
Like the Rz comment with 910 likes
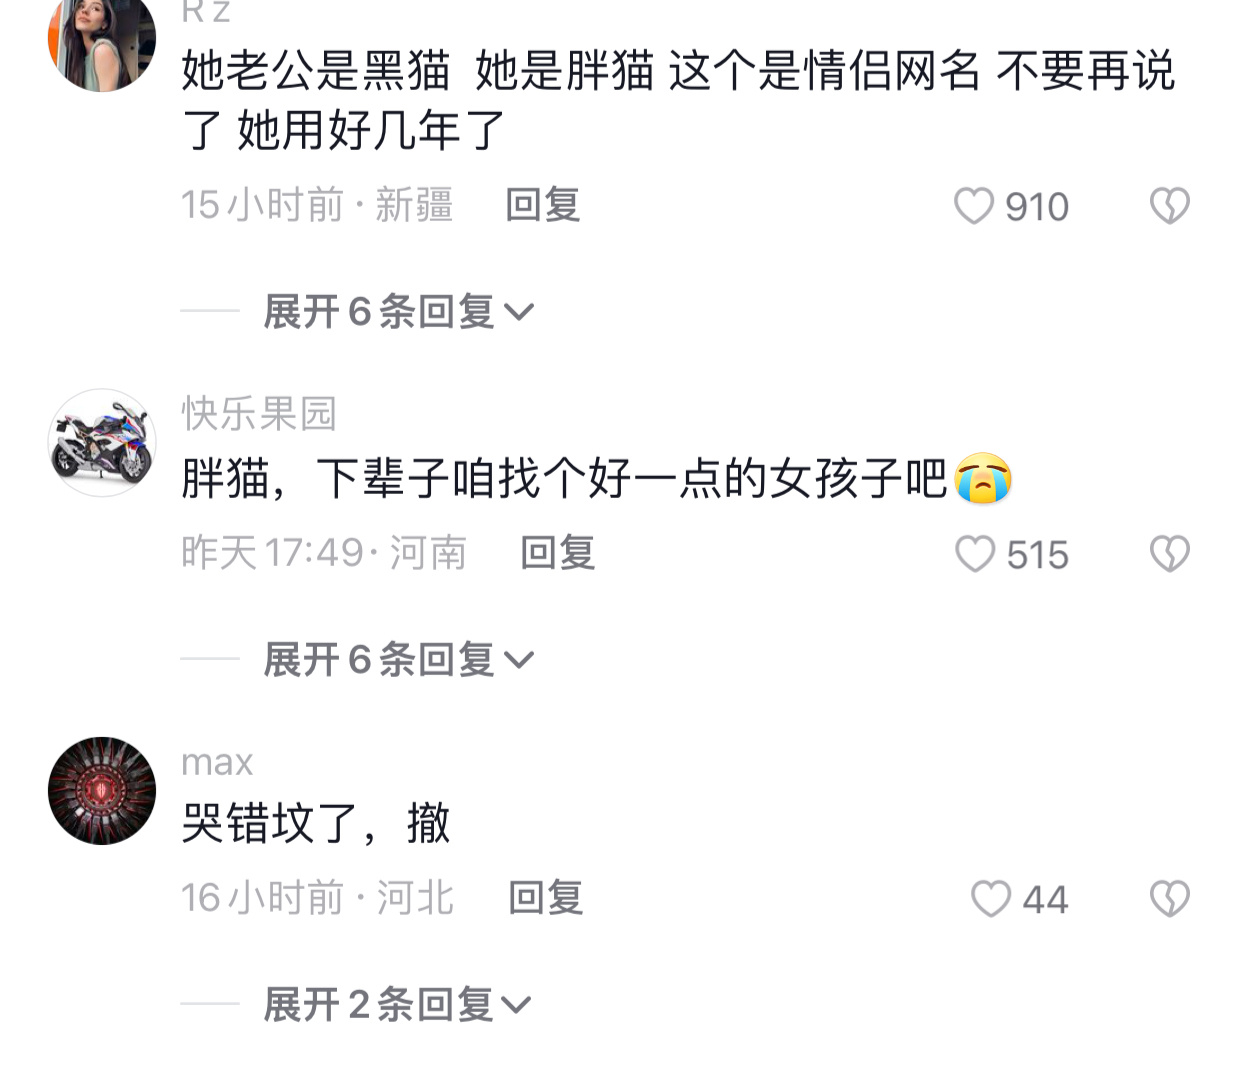tap(973, 206)
